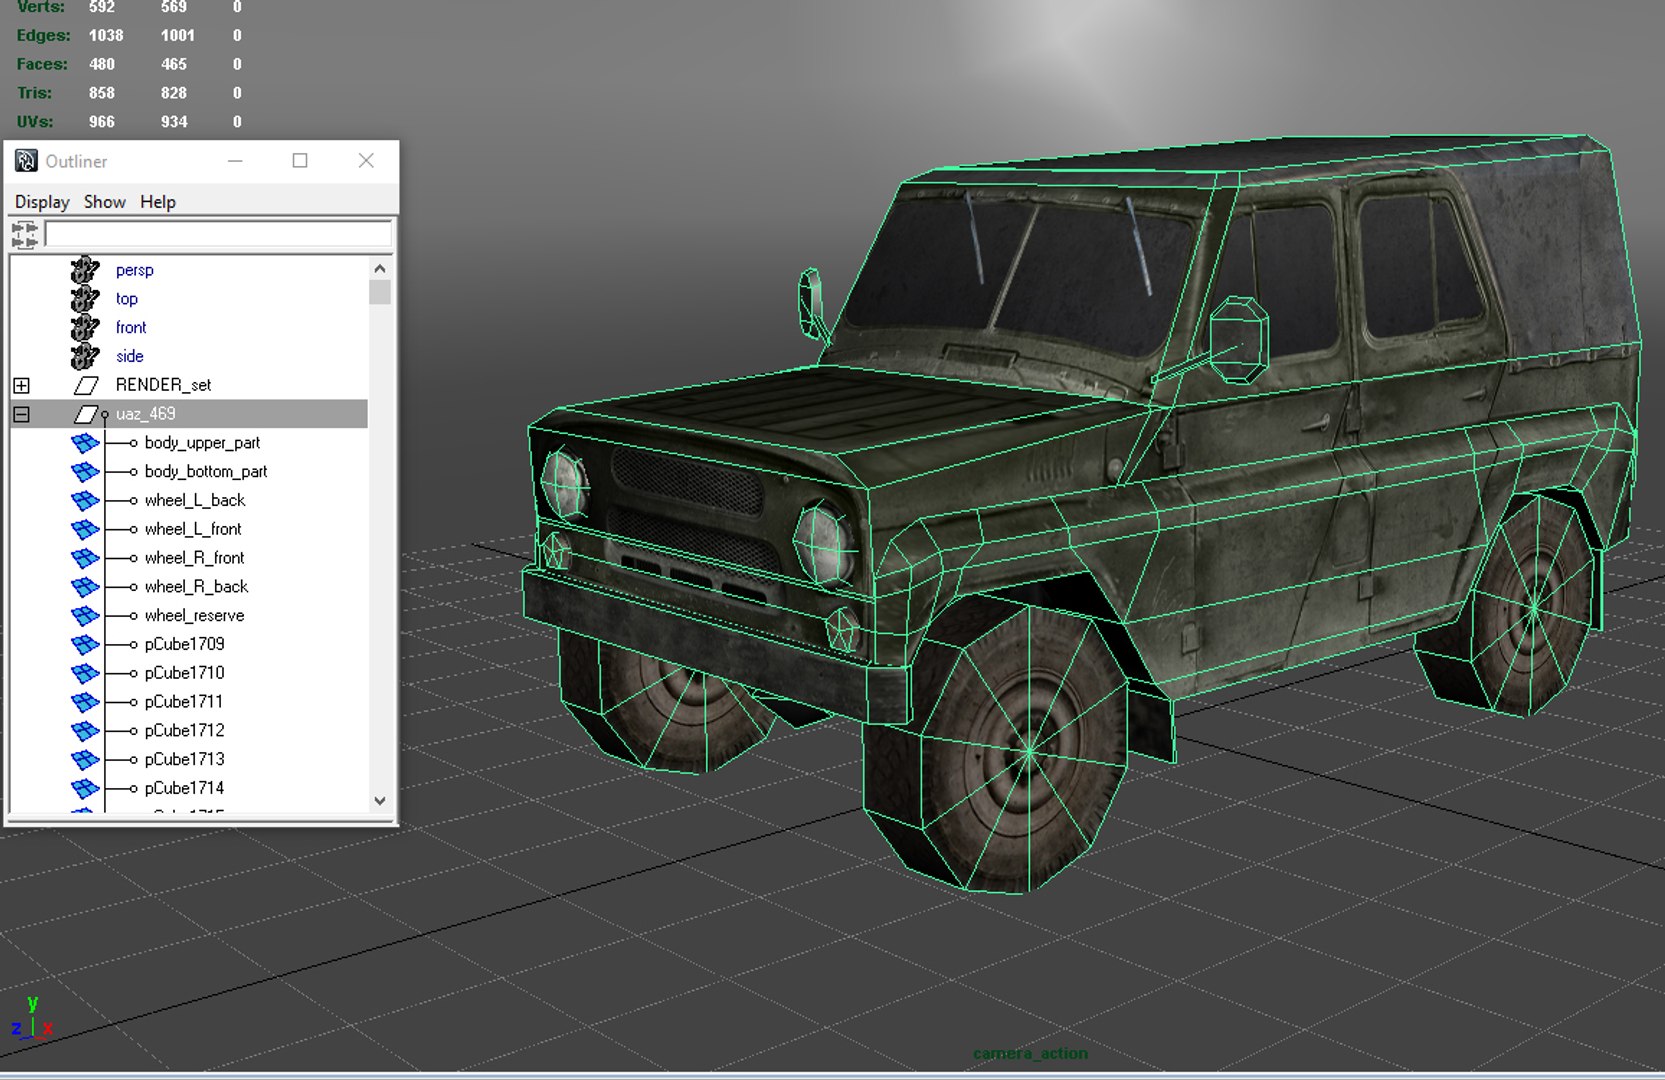The height and width of the screenshot is (1080, 1665).
Task: Select pCube1711 in the Outliner
Action: pos(183,702)
